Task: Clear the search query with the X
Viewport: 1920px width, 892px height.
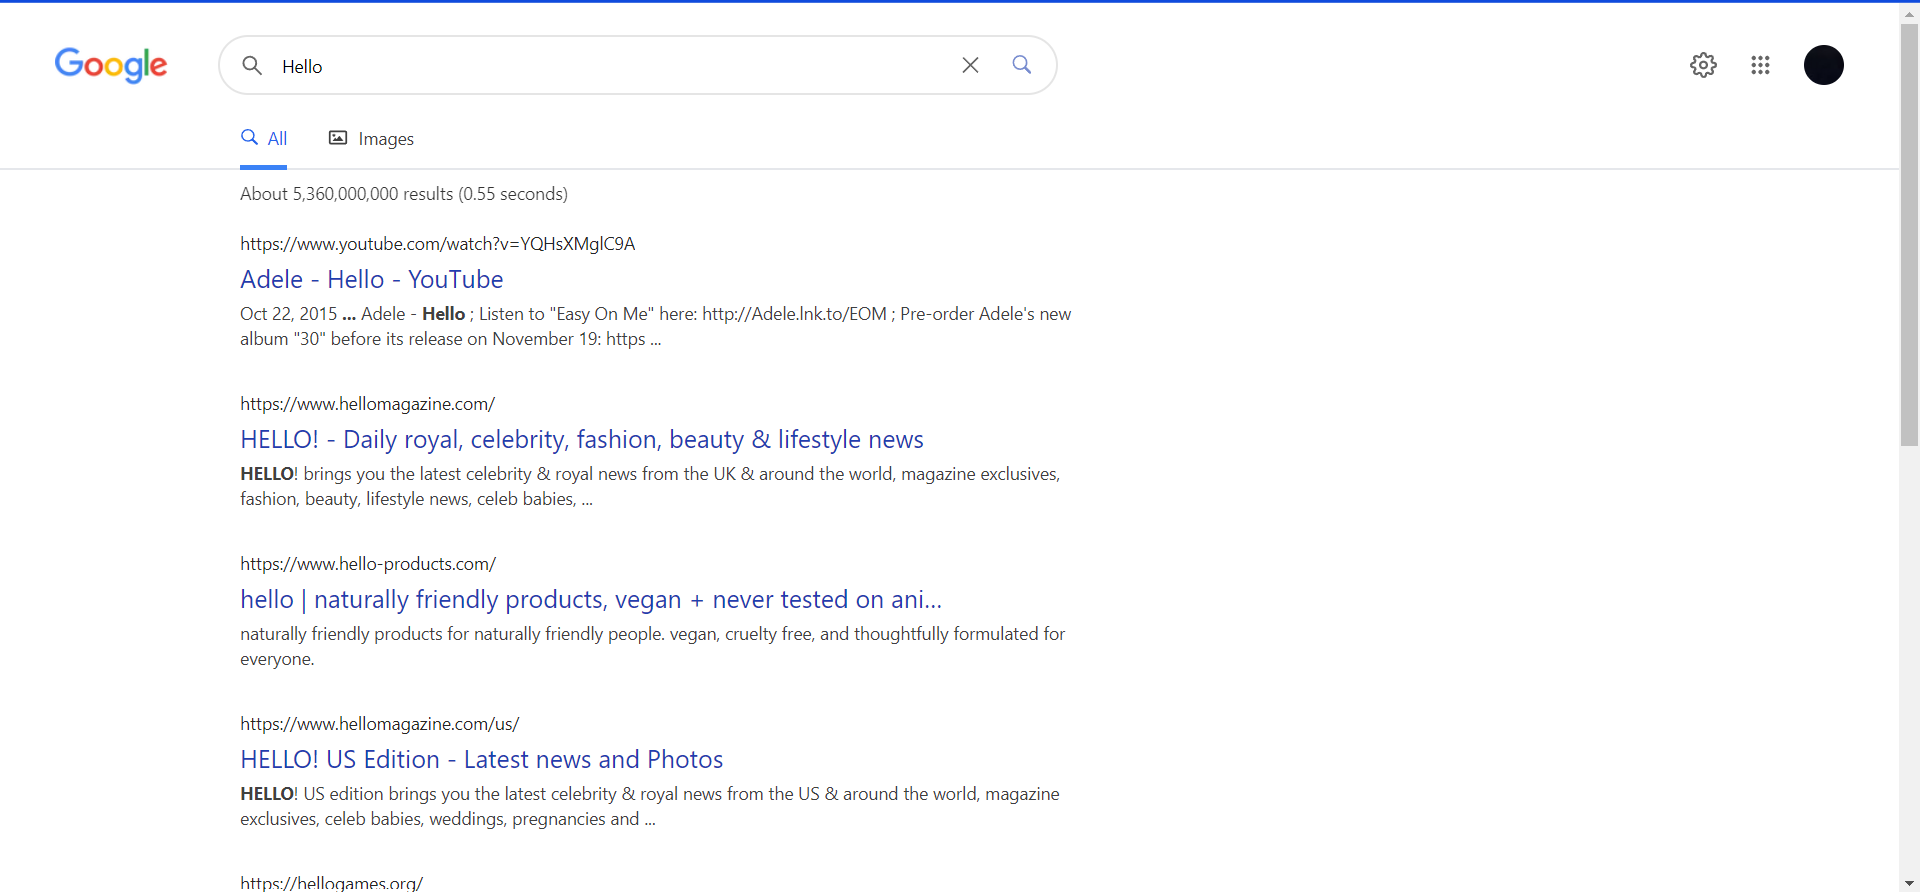Action: 970,65
